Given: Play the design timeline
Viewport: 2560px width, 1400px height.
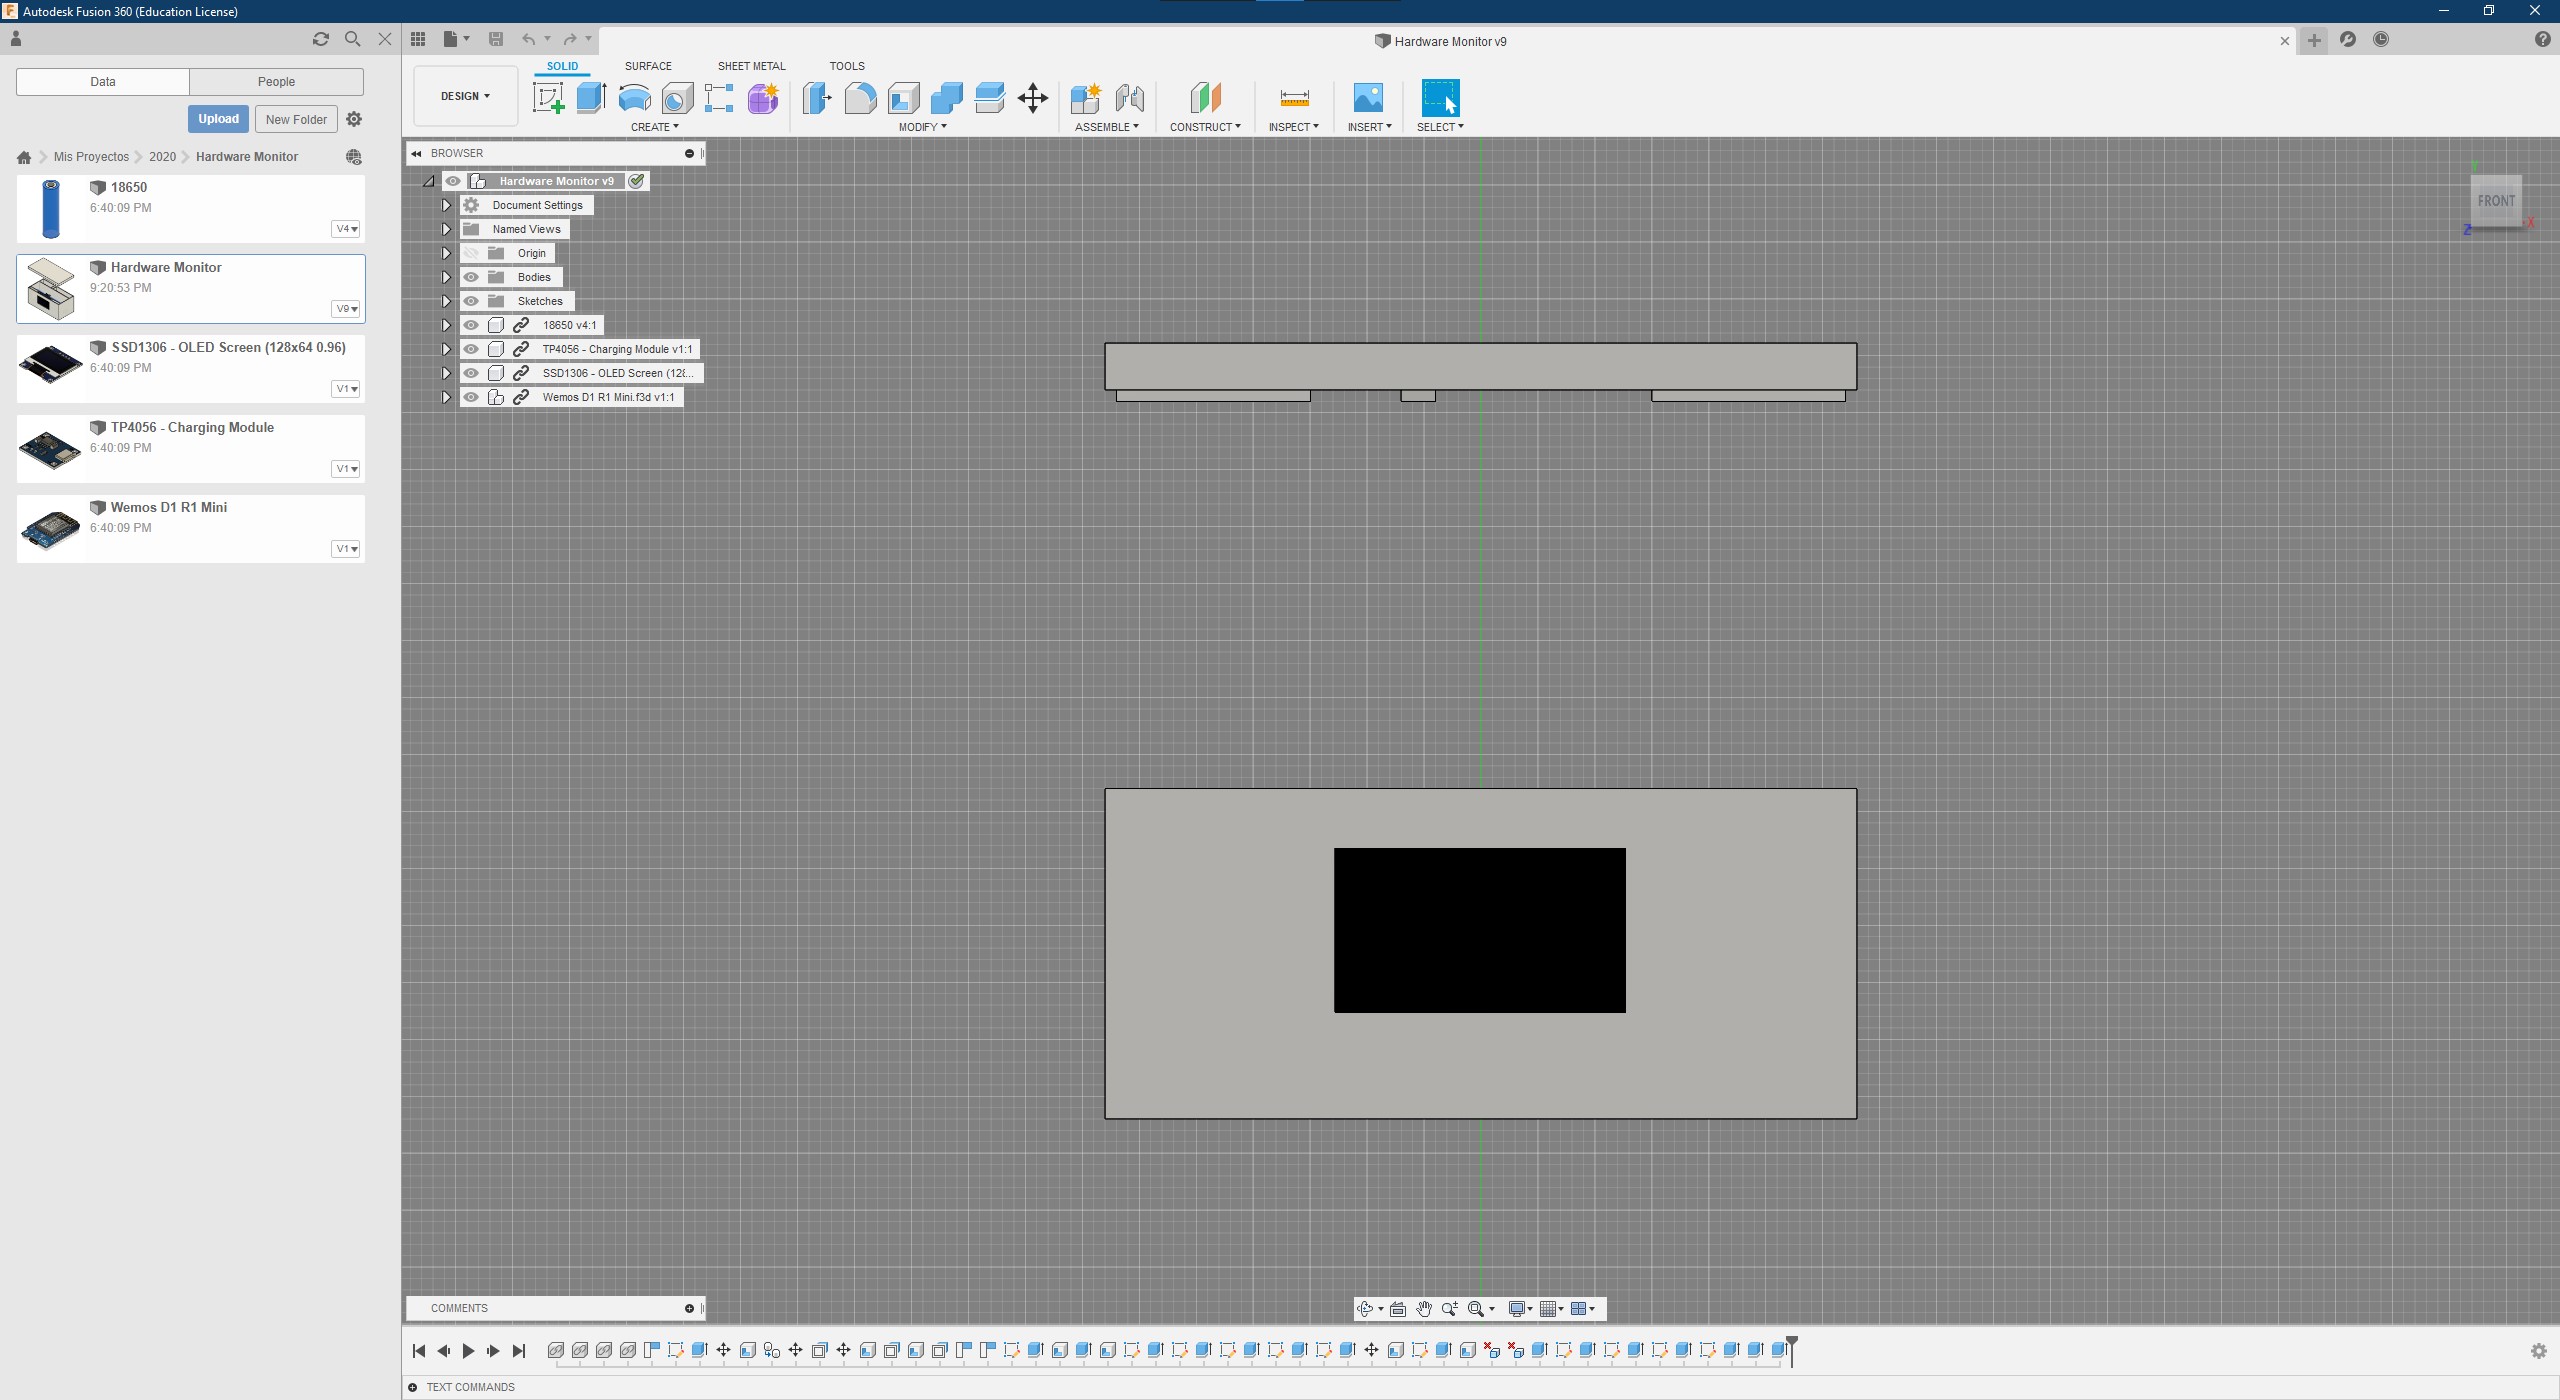Looking at the screenshot, I should pyautogui.click(x=468, y=1351).
